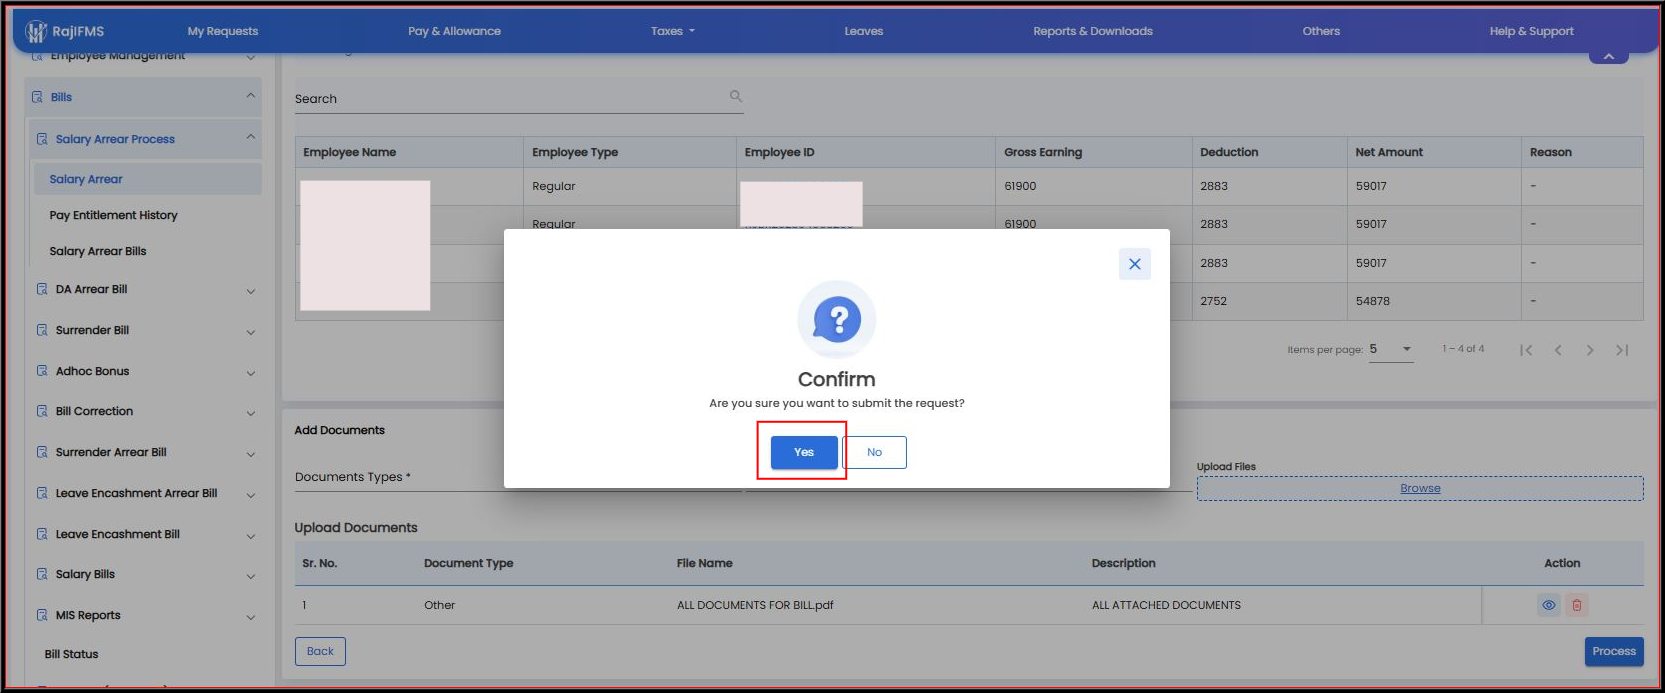1665x693 pixels.
Task: Expand Leave Encashment Bill chevron
Action: pyautogui.click(x=250, y=536)
